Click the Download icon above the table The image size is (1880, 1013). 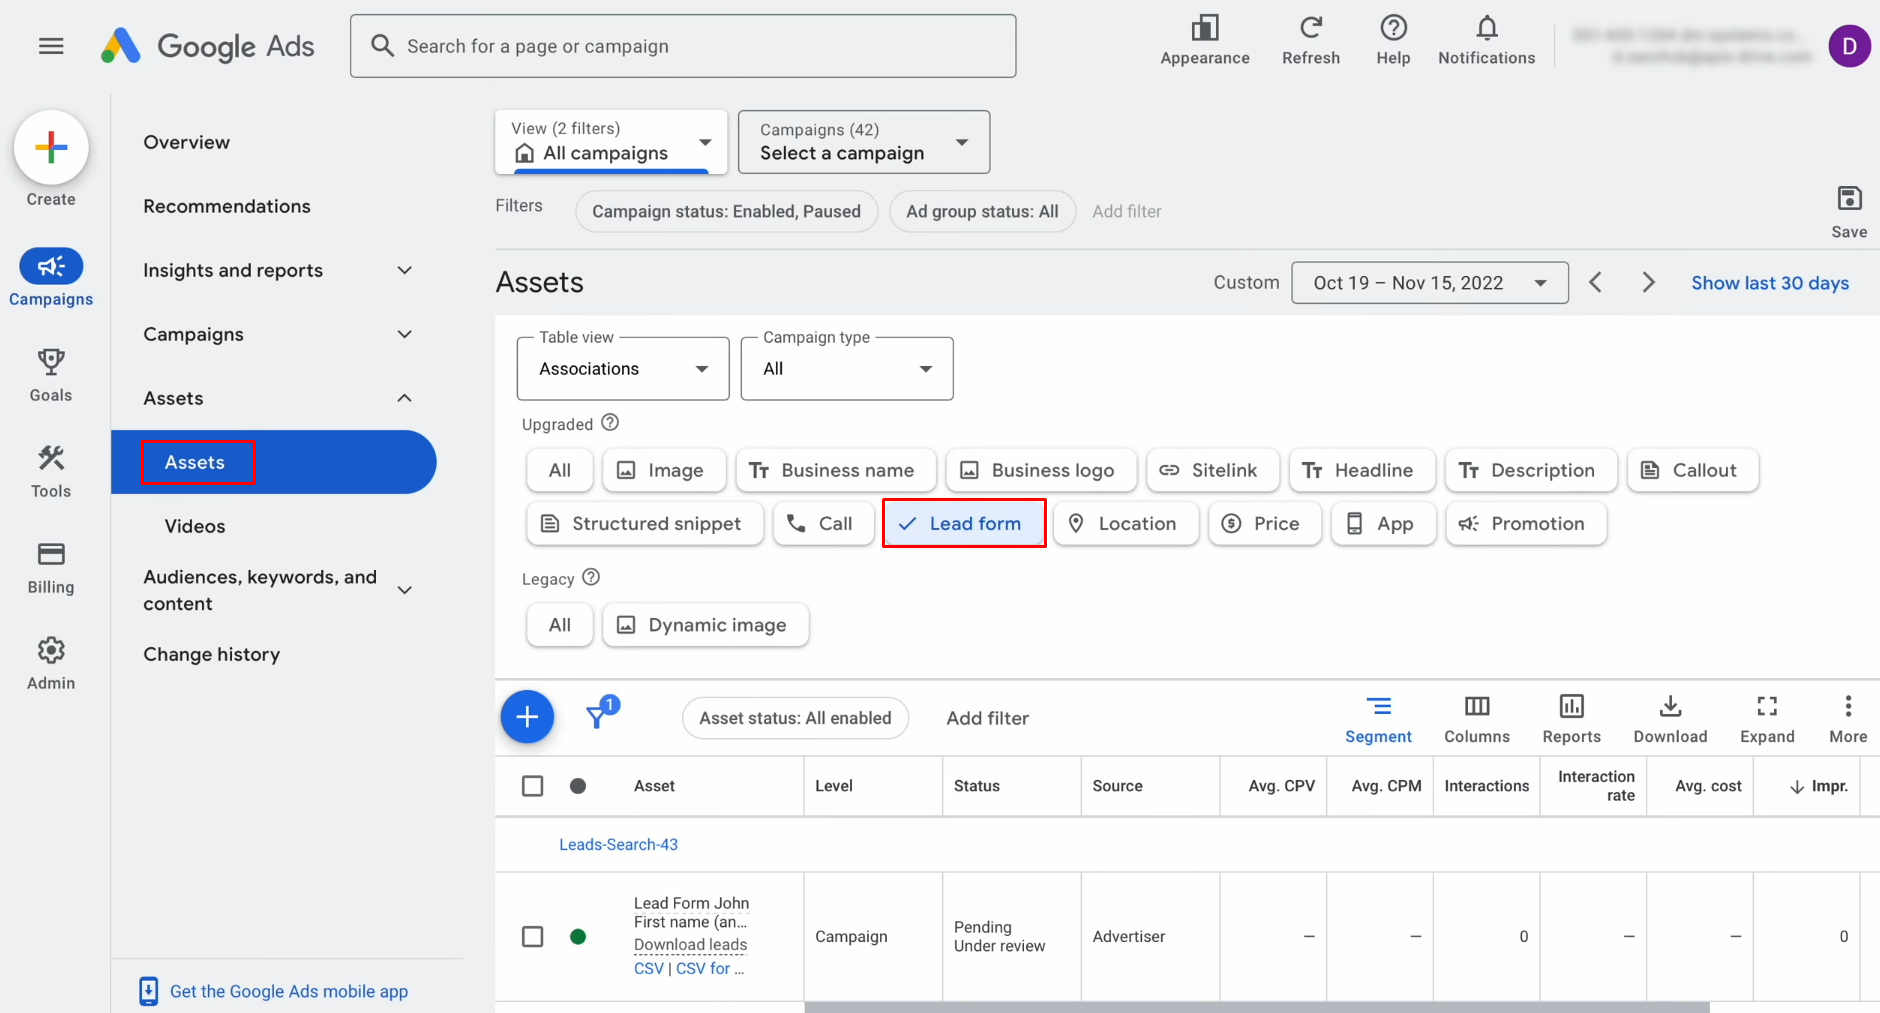(1670, 707)
